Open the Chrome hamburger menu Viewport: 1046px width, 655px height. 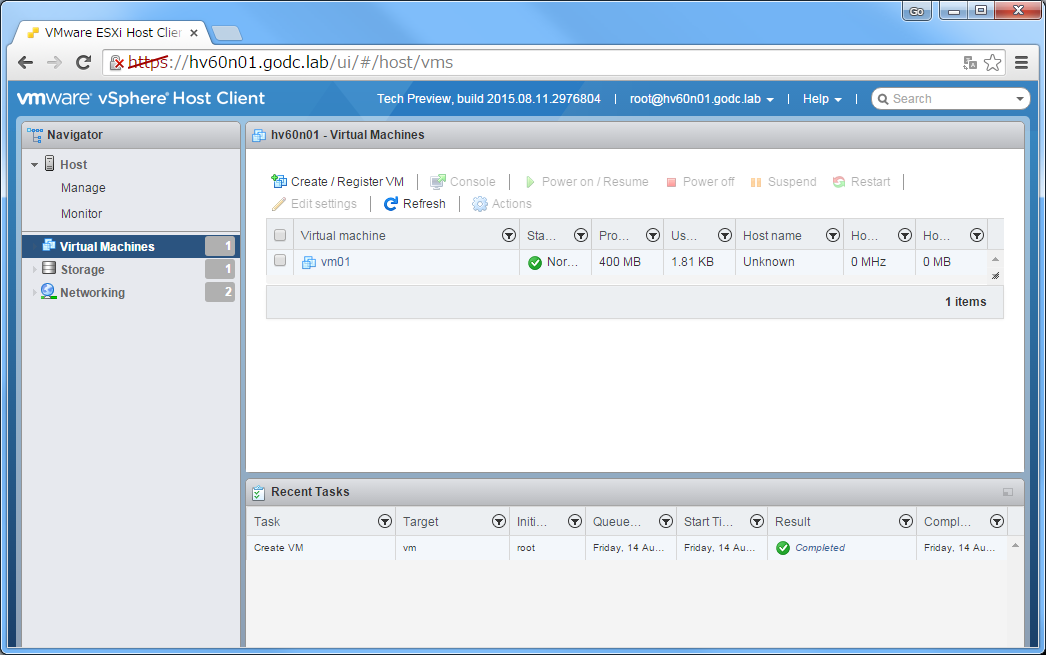pyautogui.click(x=1021, y=63)
